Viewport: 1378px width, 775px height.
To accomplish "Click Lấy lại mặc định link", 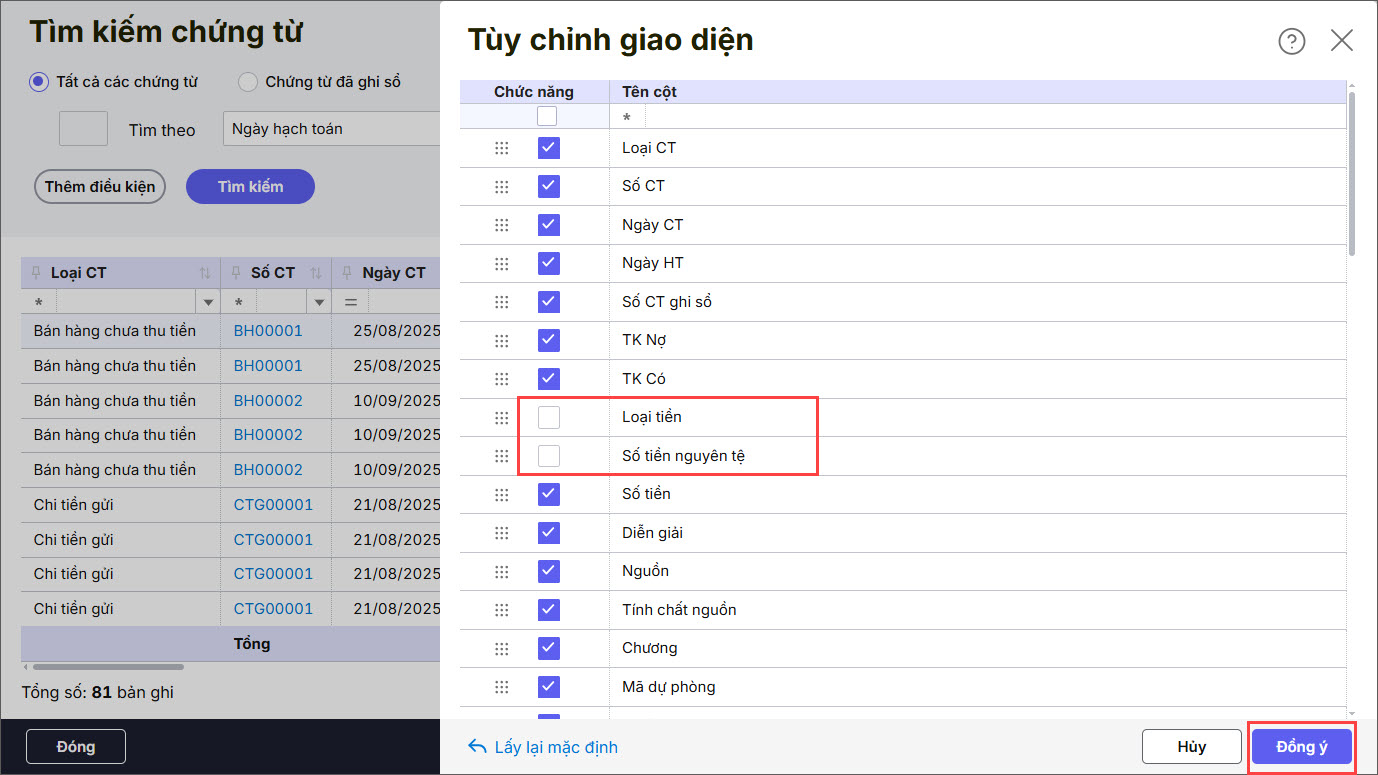I will click(543, 747).
